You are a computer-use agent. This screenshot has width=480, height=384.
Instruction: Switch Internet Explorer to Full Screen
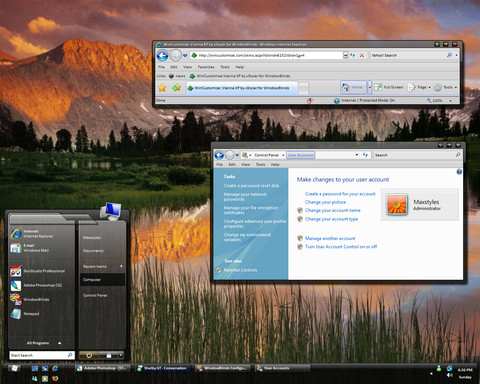click(x=389, y=87)
